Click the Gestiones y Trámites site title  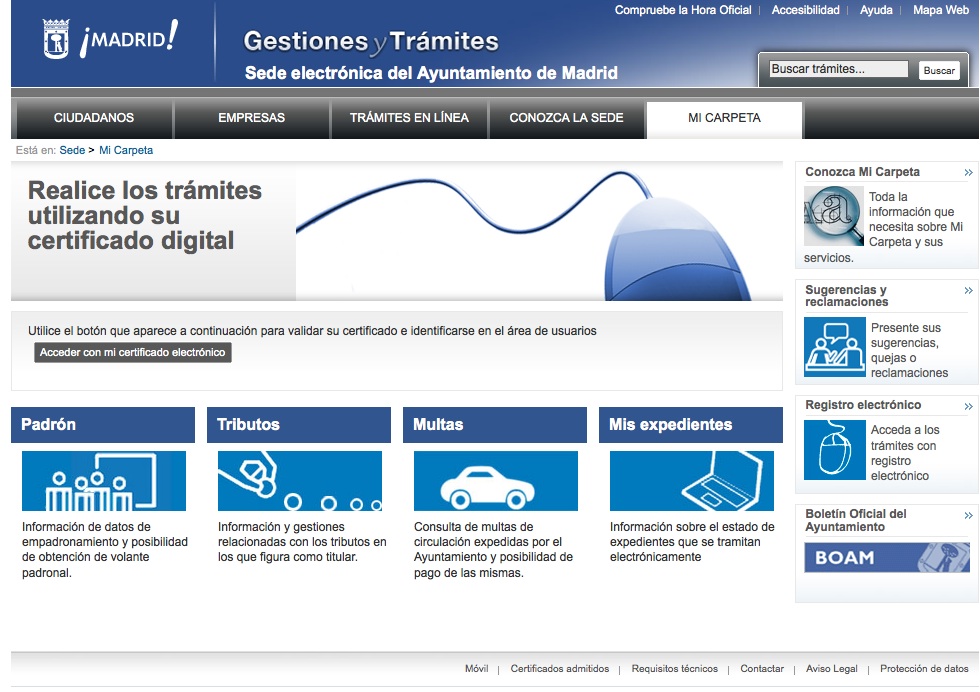(x=371, y=41)
